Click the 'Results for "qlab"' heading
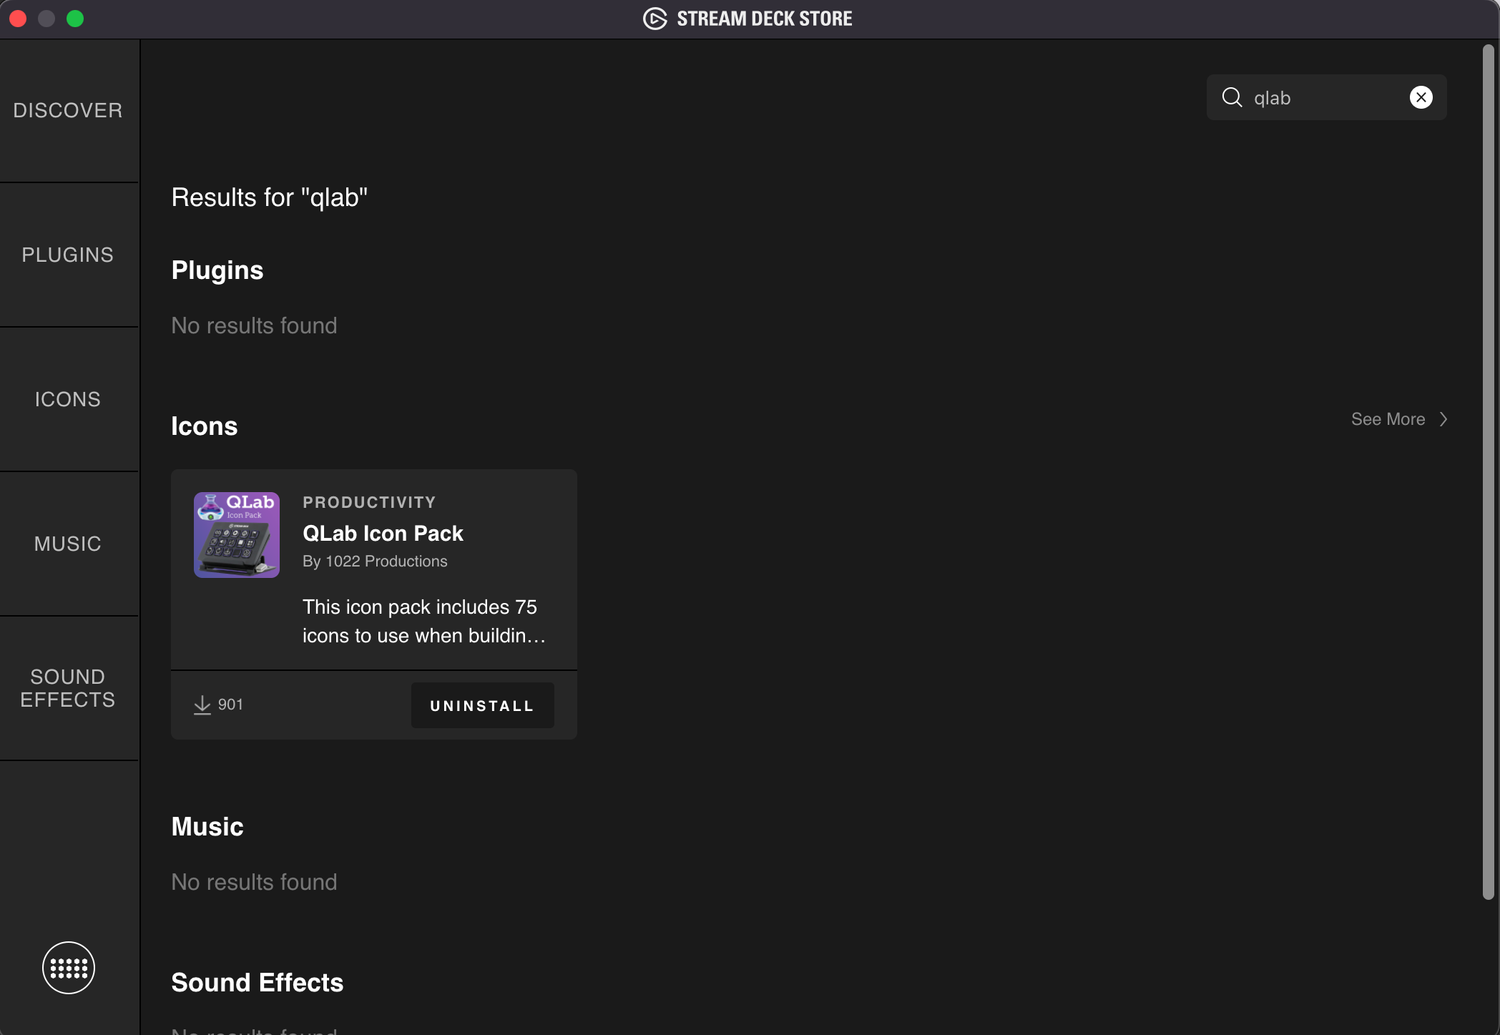 click(x=269, y=197)
